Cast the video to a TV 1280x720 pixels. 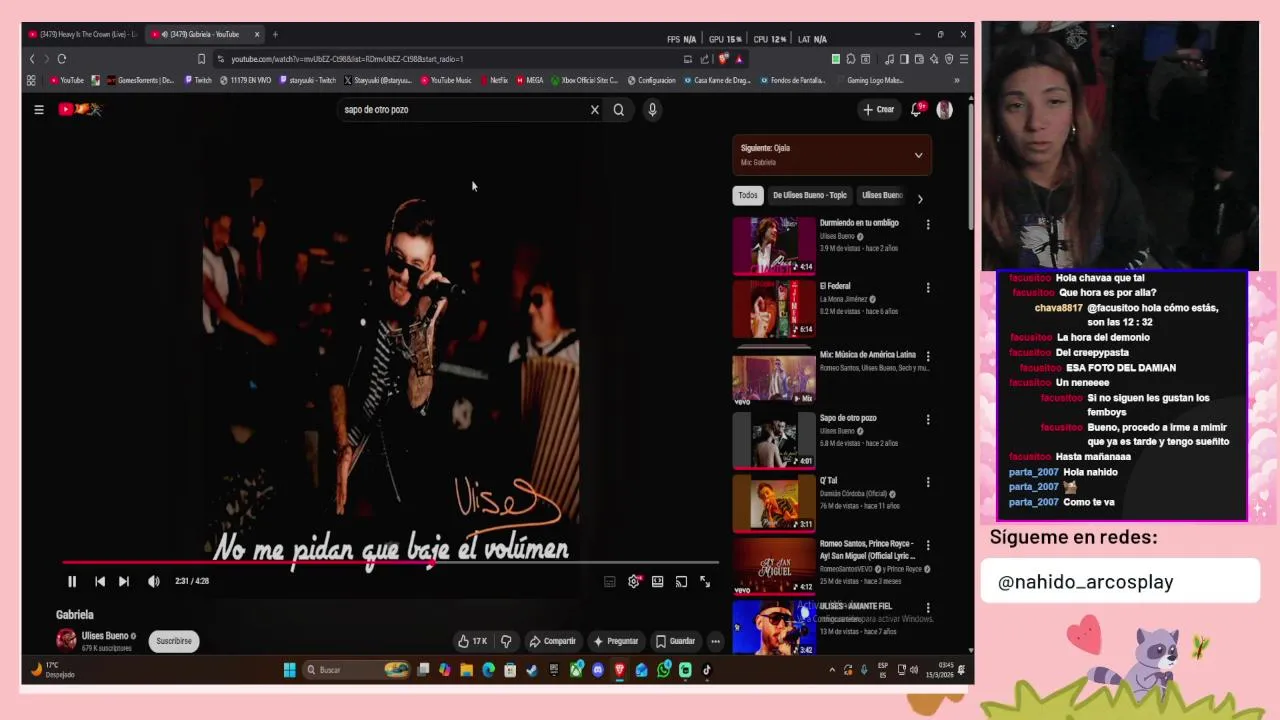tap(681, 581)
